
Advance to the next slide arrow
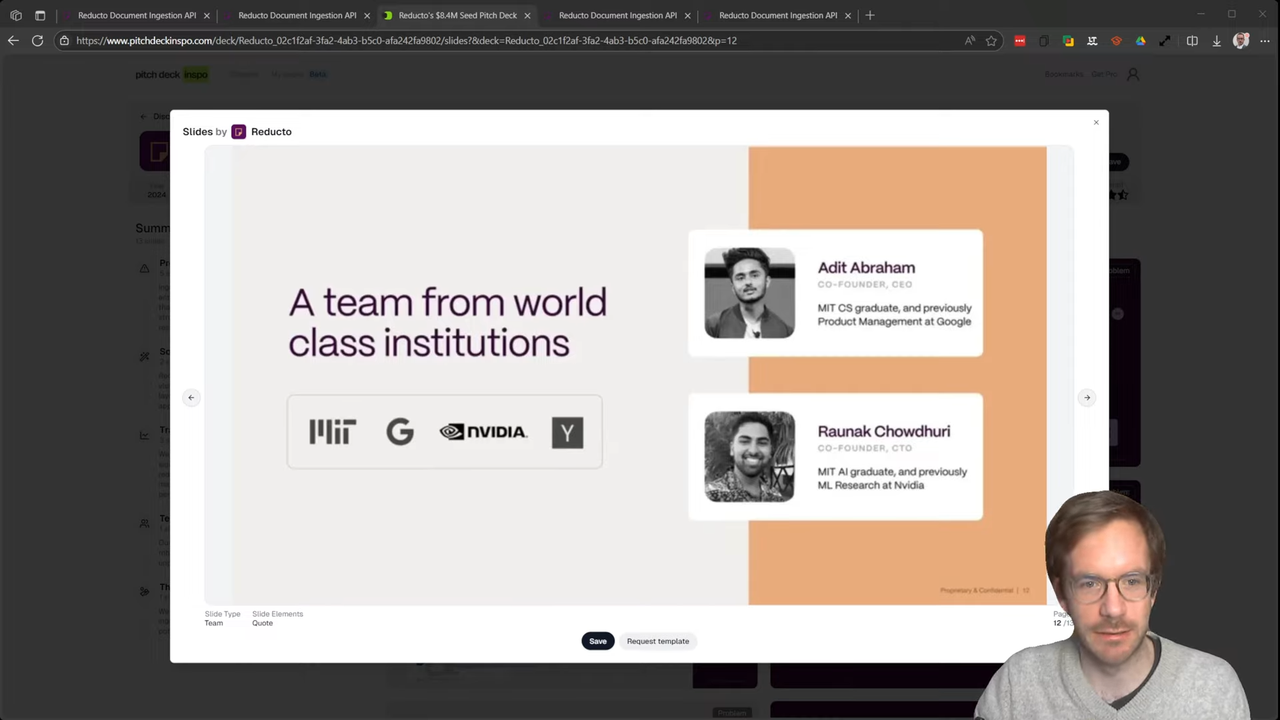[x=1087, y=397]
